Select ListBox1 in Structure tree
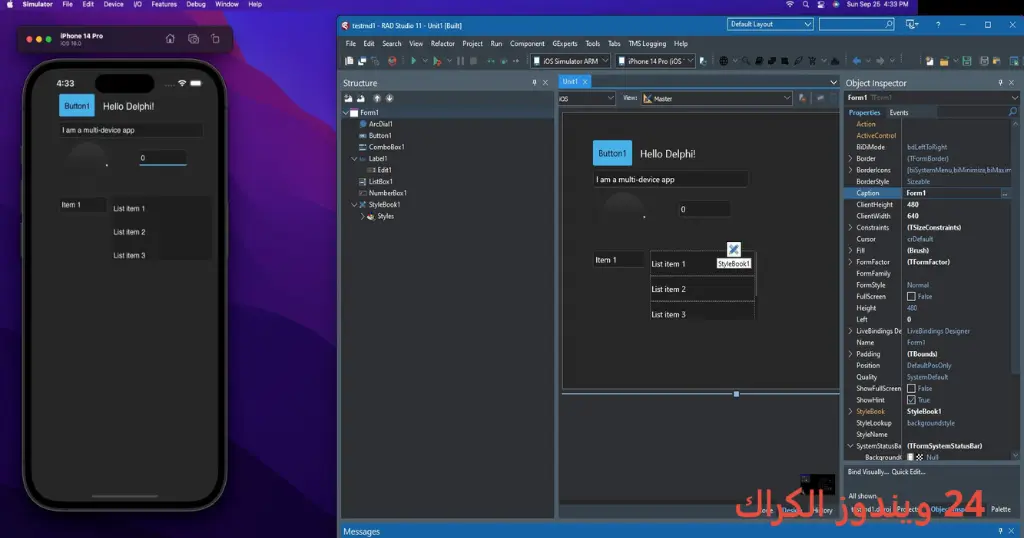 (380, 182)
